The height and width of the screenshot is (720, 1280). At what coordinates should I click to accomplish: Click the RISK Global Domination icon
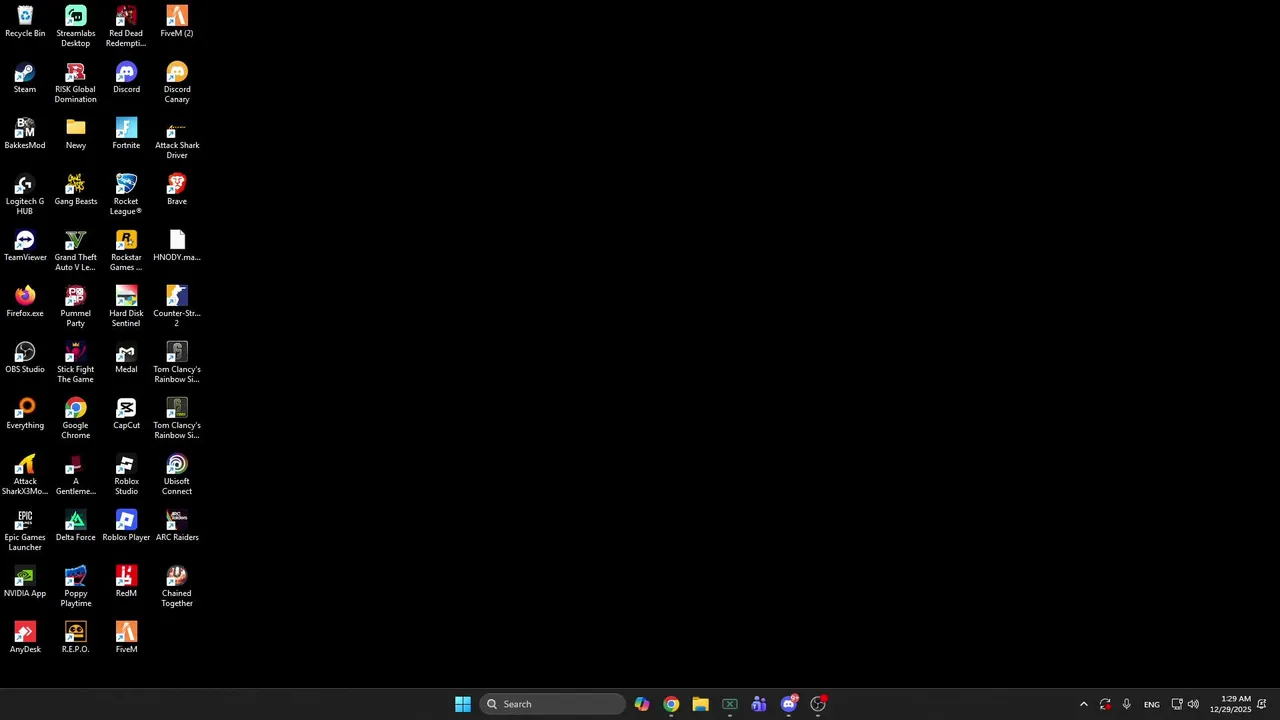click(x=75, y=83)
